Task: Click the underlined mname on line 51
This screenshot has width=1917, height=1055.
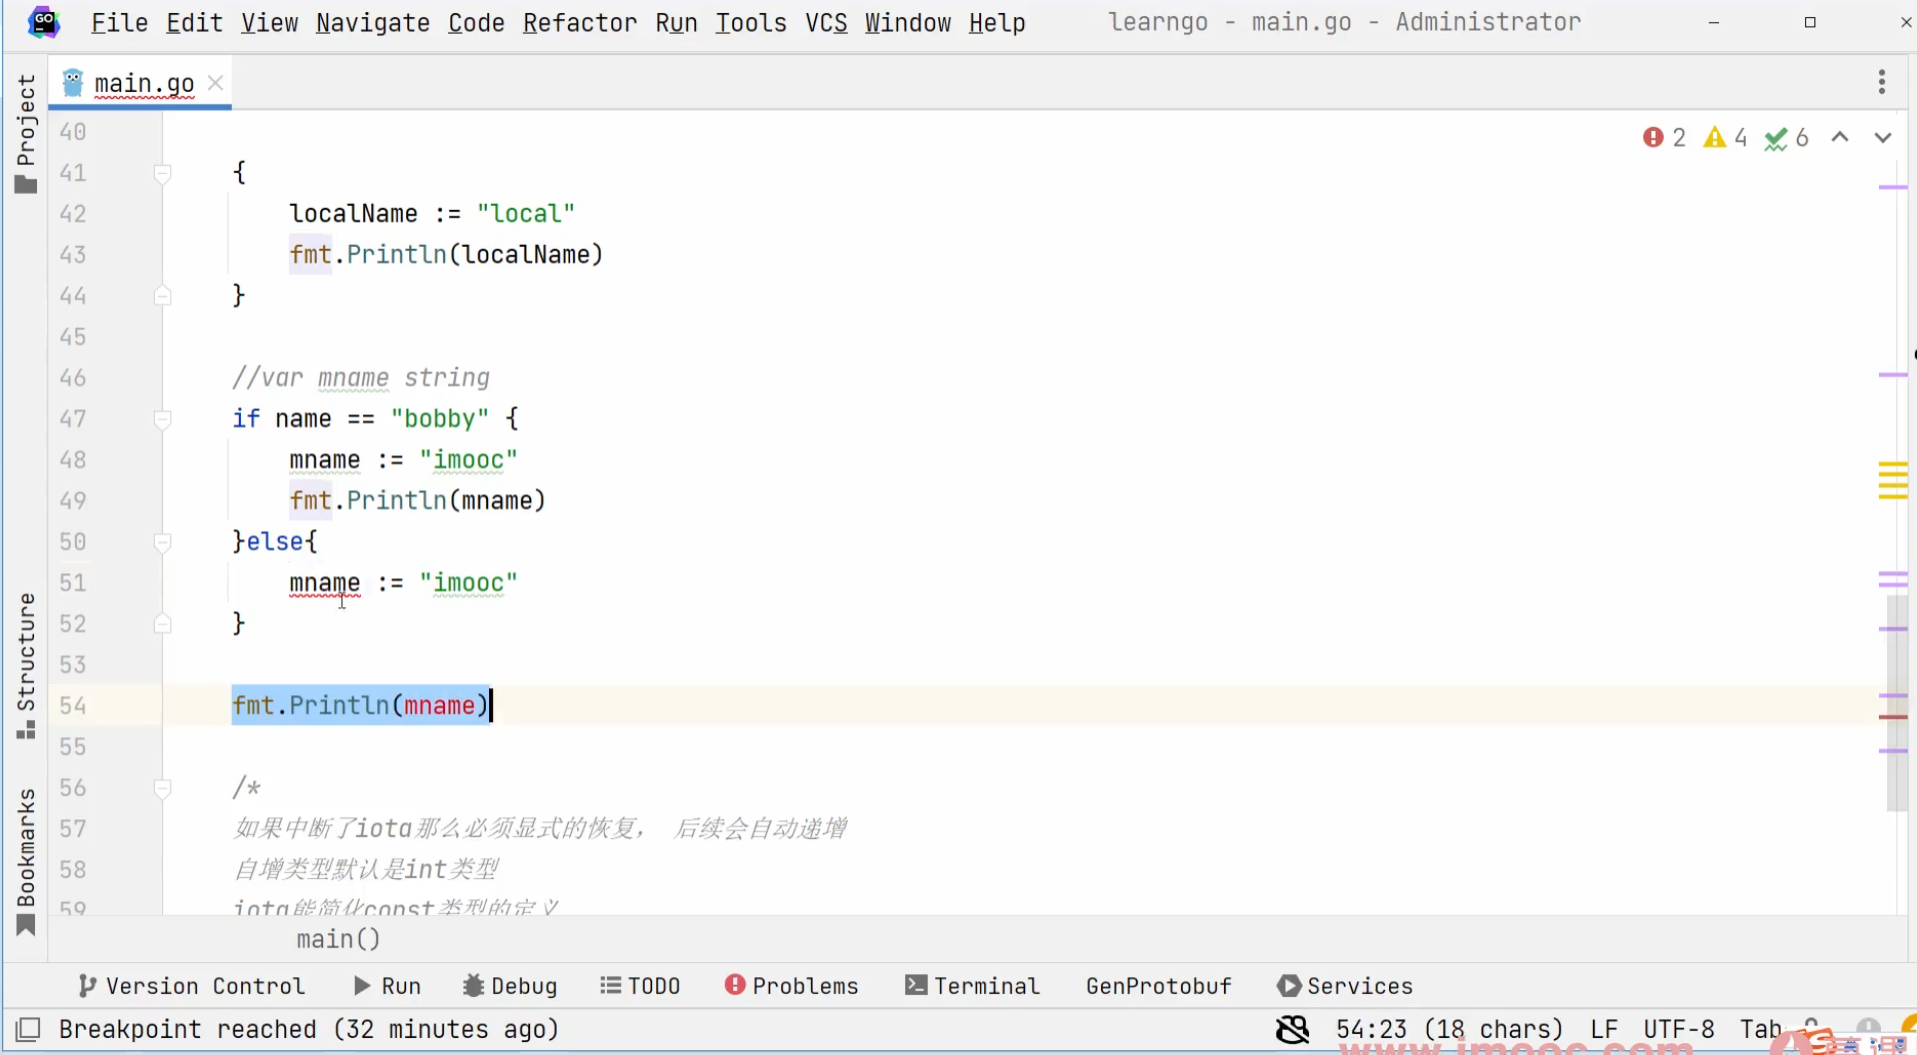Action: (324, 583)
